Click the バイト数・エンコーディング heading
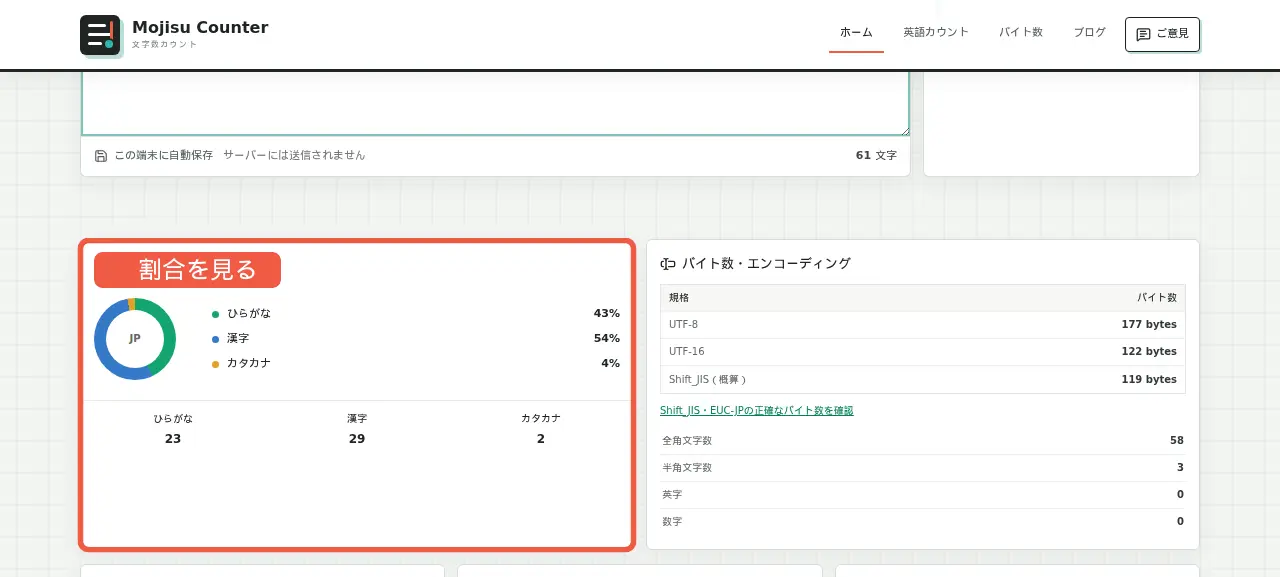Image resolution: width=1280 pixels, height=577 pixels. click(767, 264)
